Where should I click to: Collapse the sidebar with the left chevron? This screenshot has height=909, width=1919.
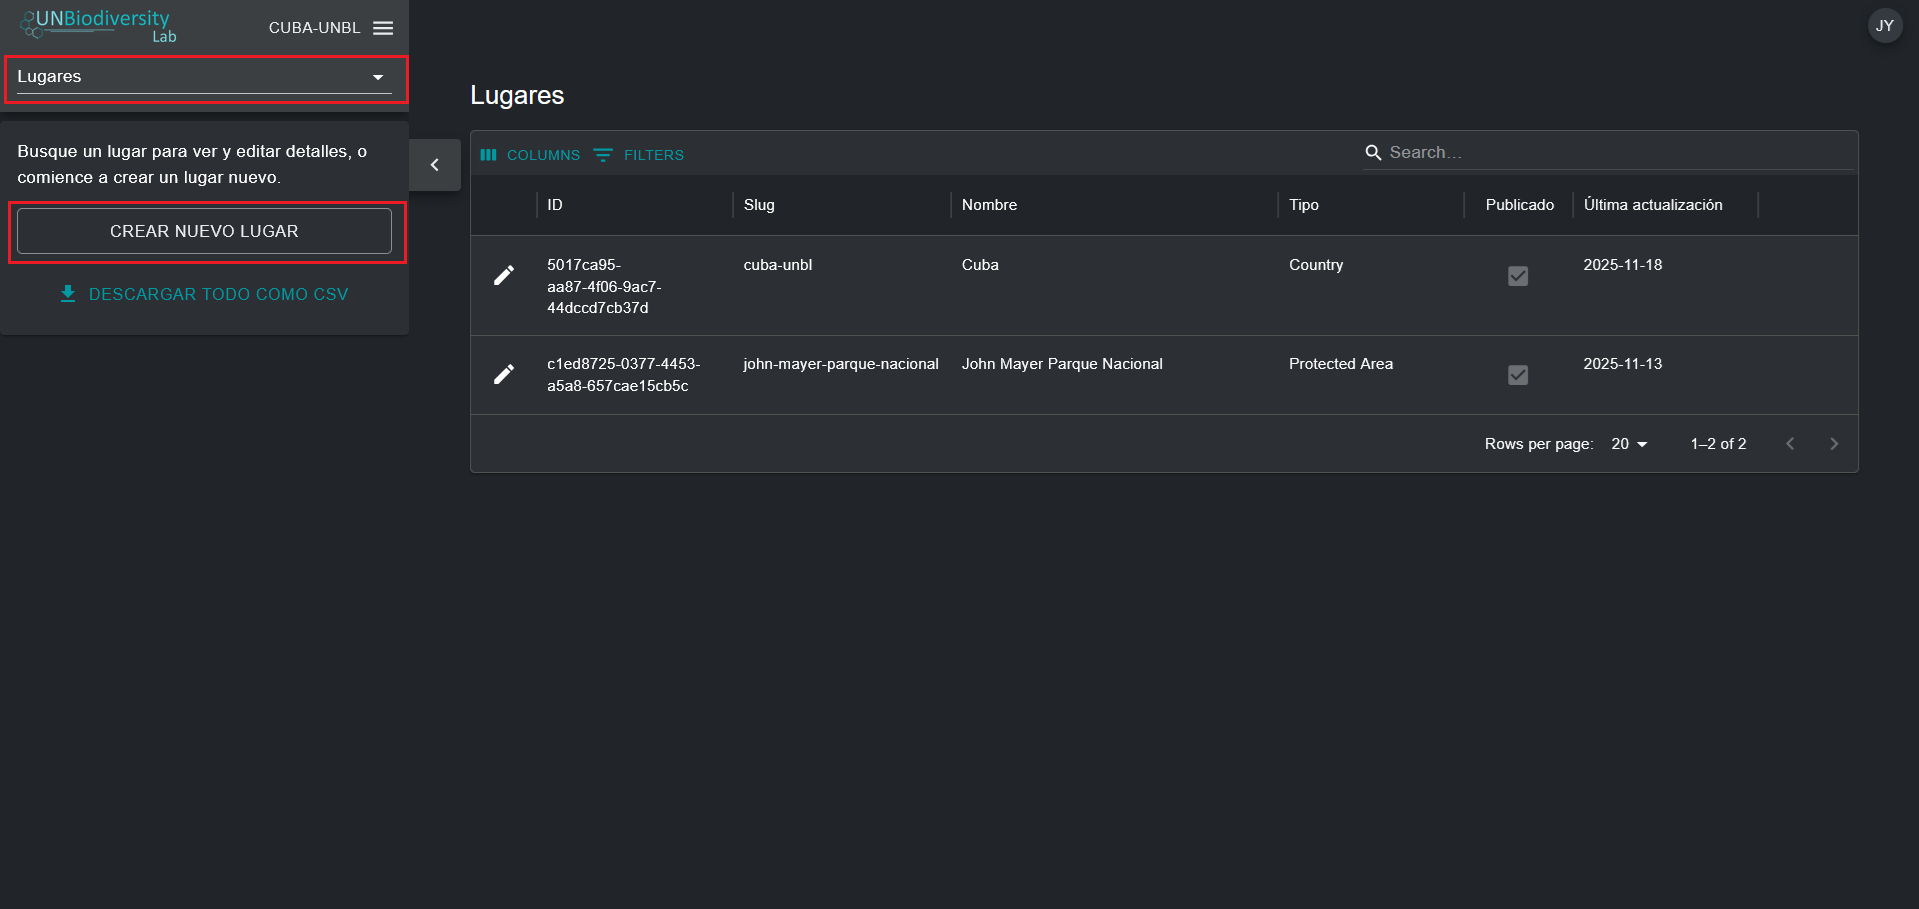435,165
